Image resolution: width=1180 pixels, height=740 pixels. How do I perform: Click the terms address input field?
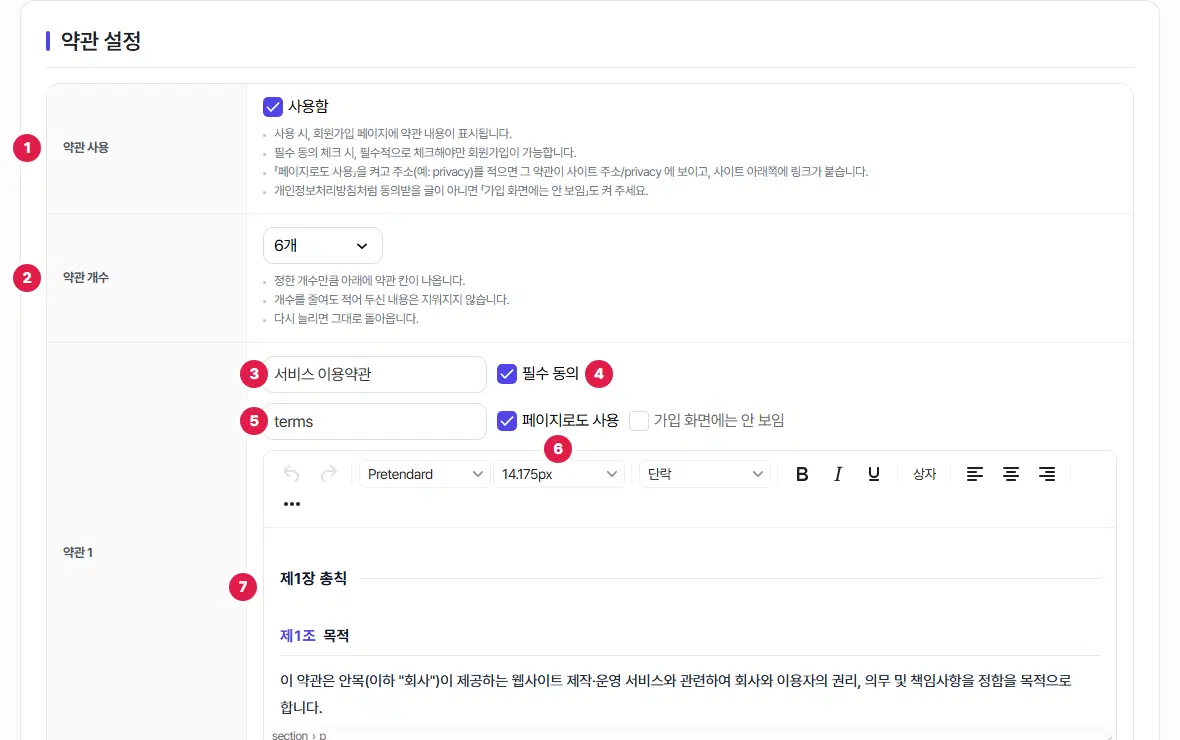(375, 422)
